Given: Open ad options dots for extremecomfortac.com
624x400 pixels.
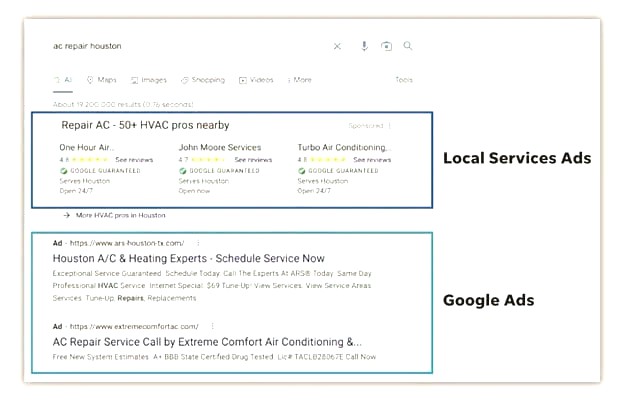Looking at the screenshot, I should (213, 326).
